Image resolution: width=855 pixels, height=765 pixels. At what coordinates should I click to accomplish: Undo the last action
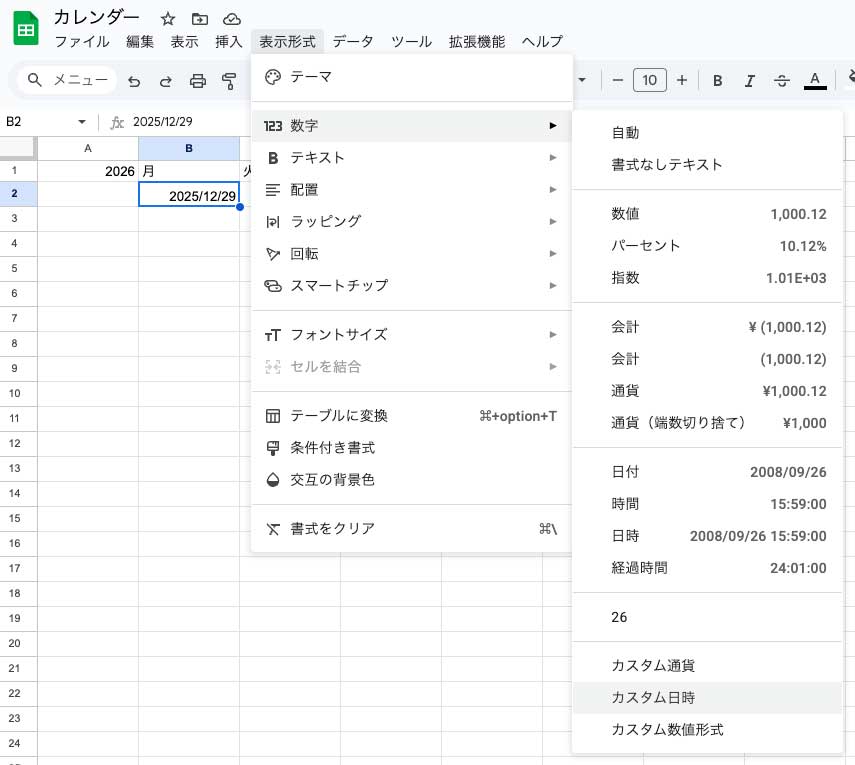(x=134, y=81)
